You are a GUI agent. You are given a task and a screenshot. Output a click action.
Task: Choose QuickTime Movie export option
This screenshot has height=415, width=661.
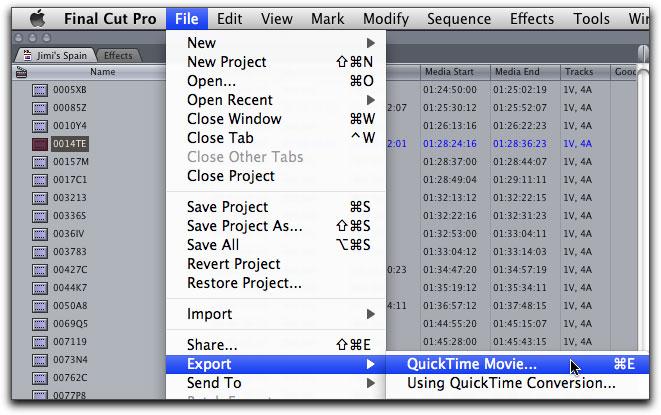(x=472, y=365)
